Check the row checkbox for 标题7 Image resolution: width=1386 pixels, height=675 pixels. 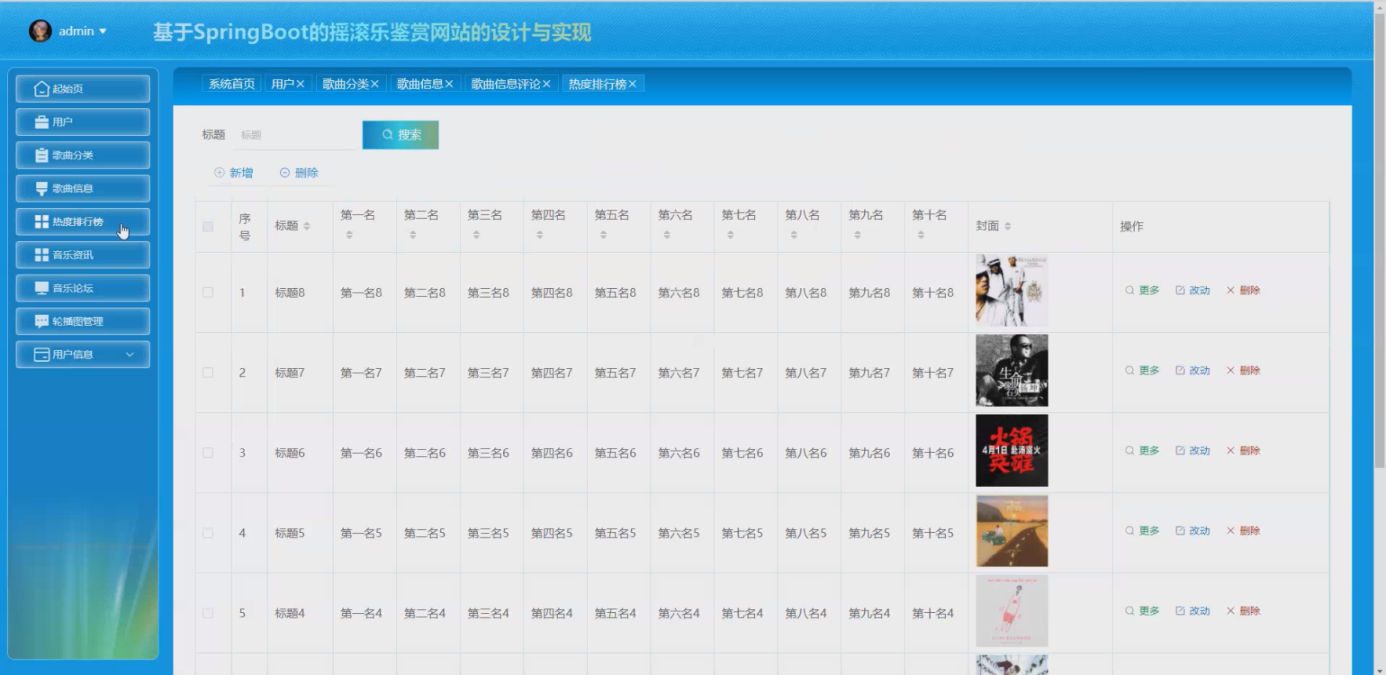coord(208,372)
